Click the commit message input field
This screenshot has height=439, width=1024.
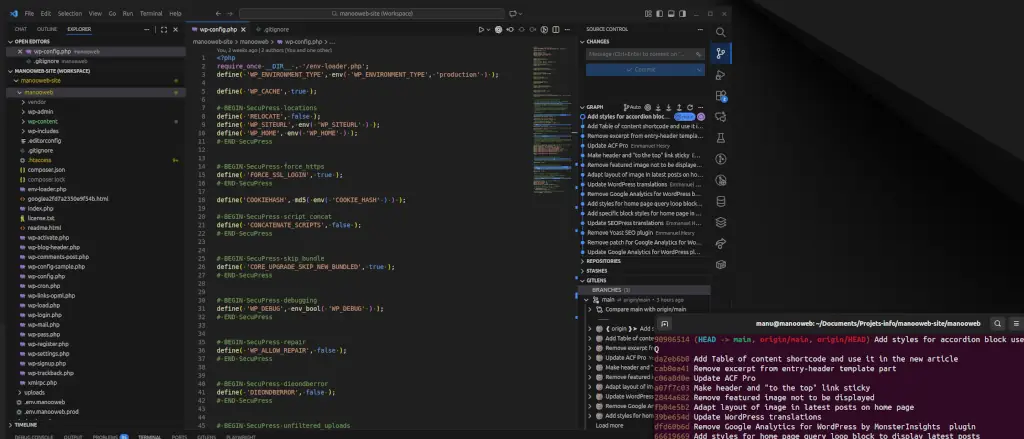tap(645, 54)
